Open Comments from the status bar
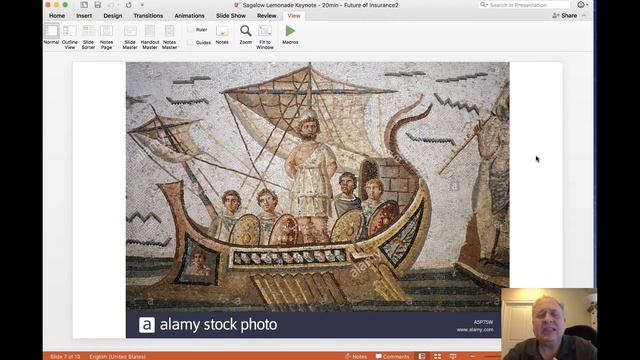 tap(392, 356)
